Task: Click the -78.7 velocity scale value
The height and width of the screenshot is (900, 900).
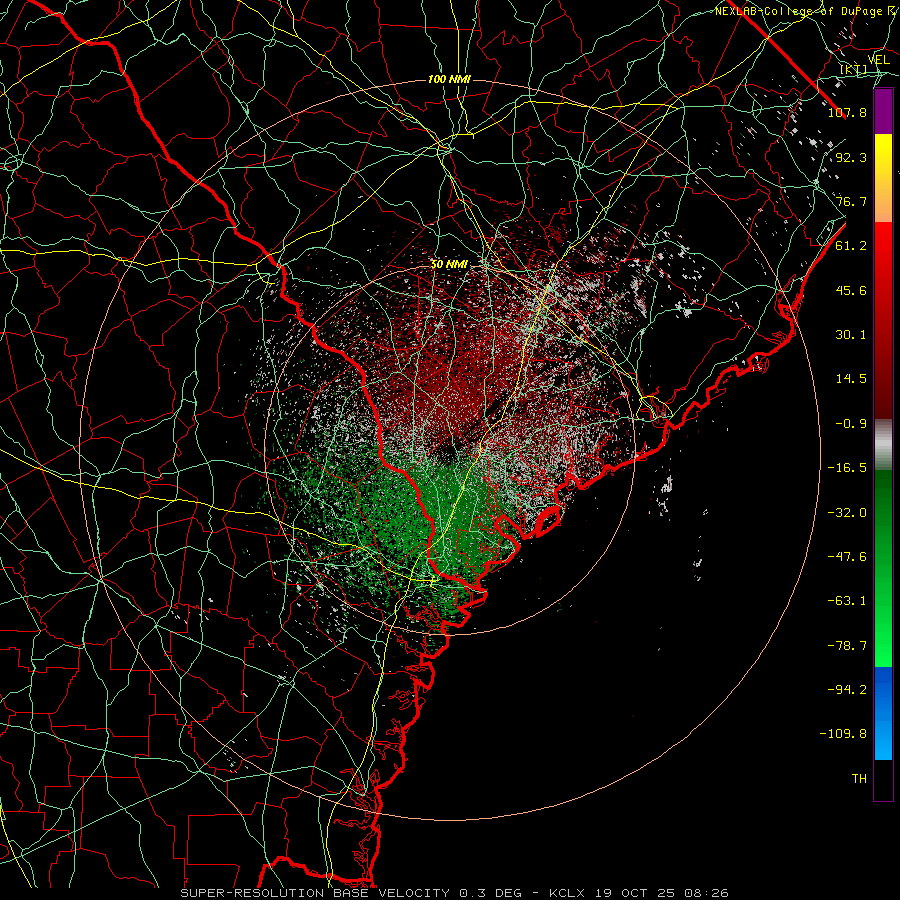Action: (x=847, y=646)
